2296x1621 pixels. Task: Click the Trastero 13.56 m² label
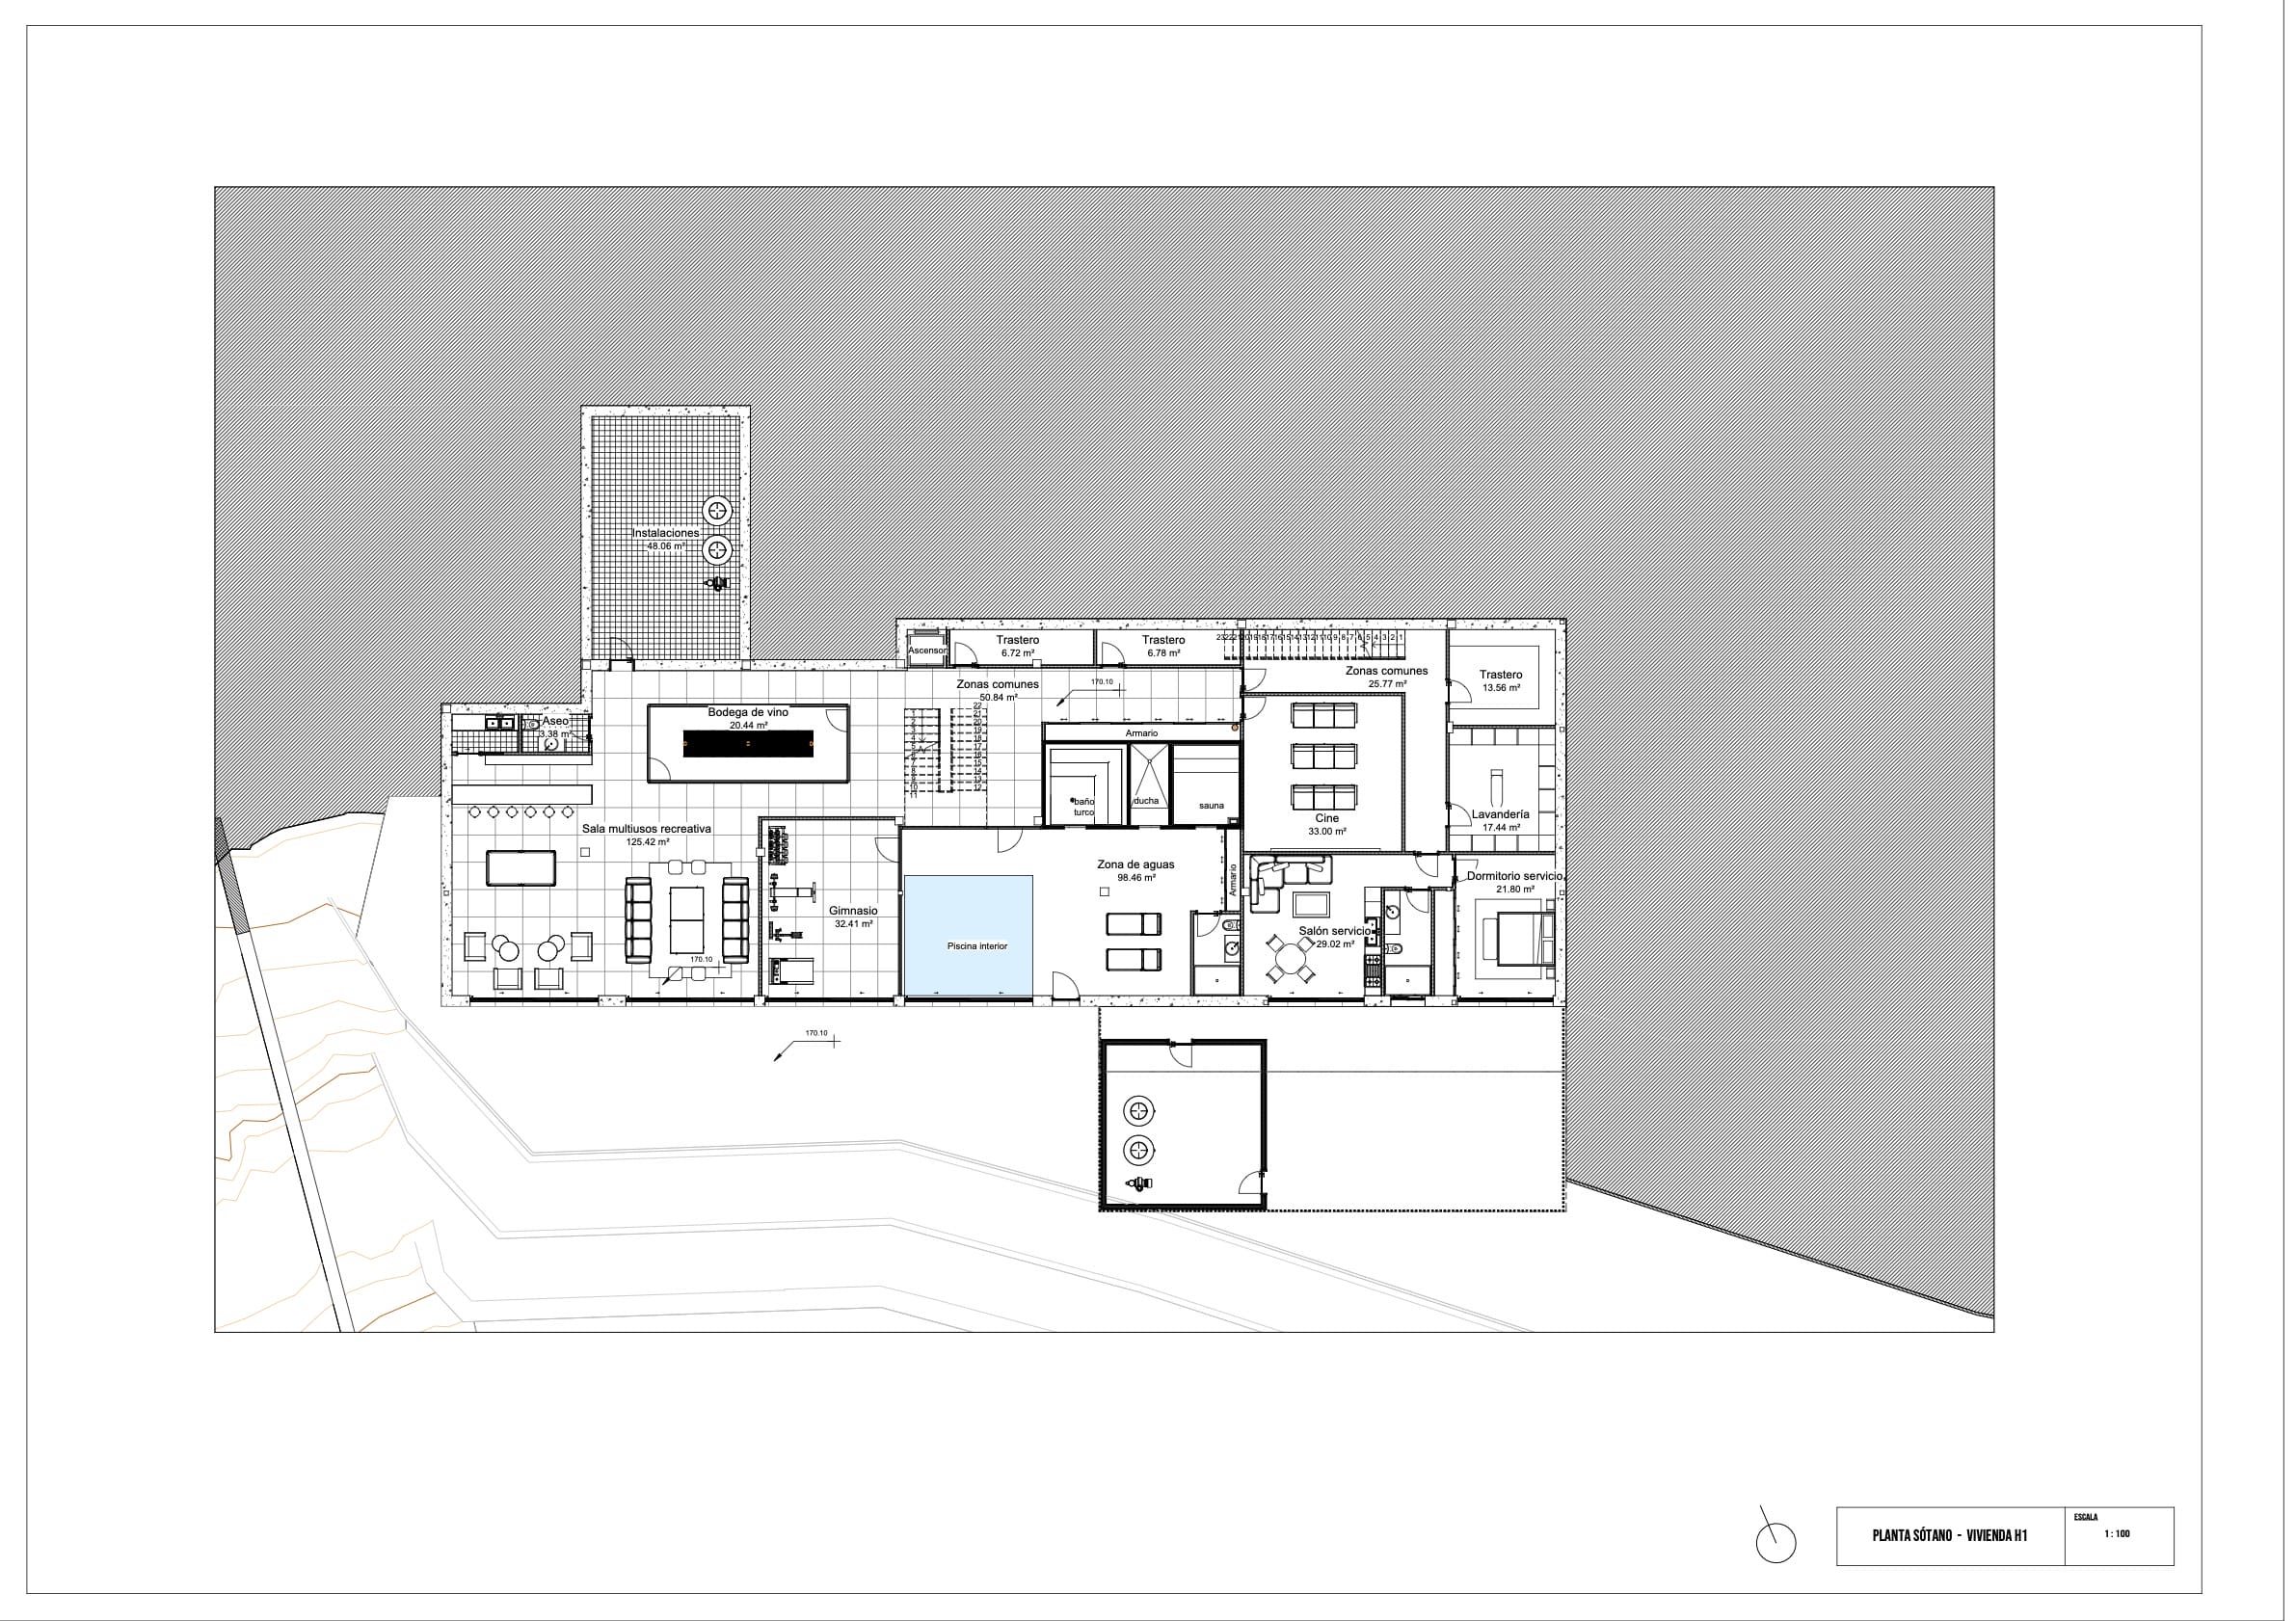point(1500,681)
